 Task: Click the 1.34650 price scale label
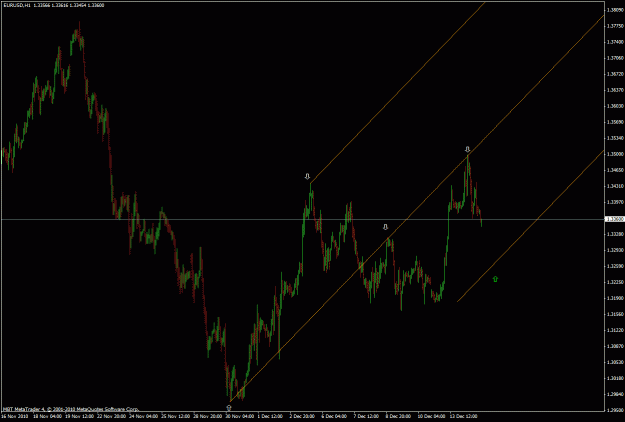[615, 170]
